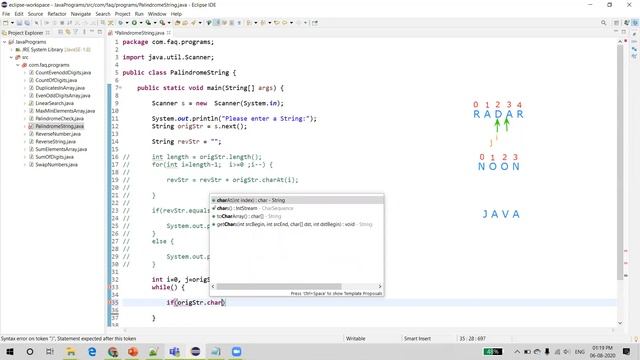The width and height of the screenshot is (640, 360).
Task: Collapse the com.faq.programs package node
Action: (x=18, y=65)
